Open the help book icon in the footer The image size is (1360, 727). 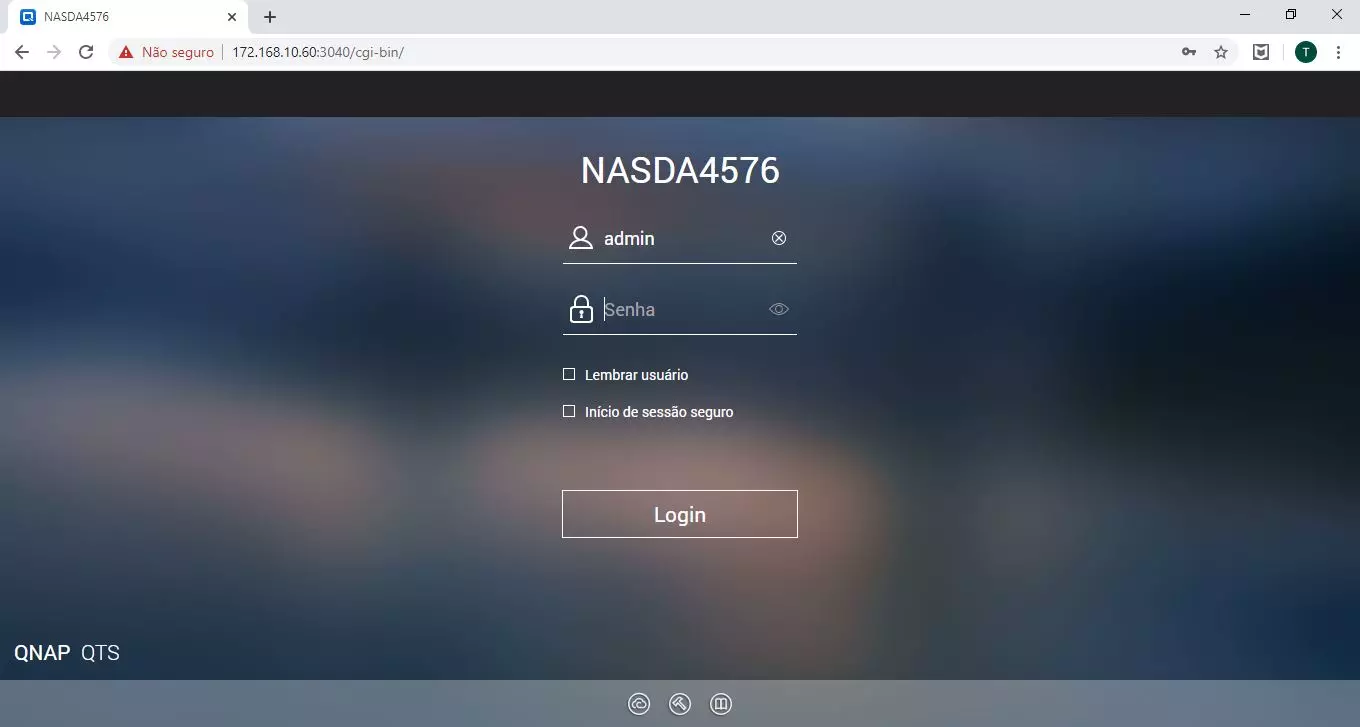coord(721,704)
